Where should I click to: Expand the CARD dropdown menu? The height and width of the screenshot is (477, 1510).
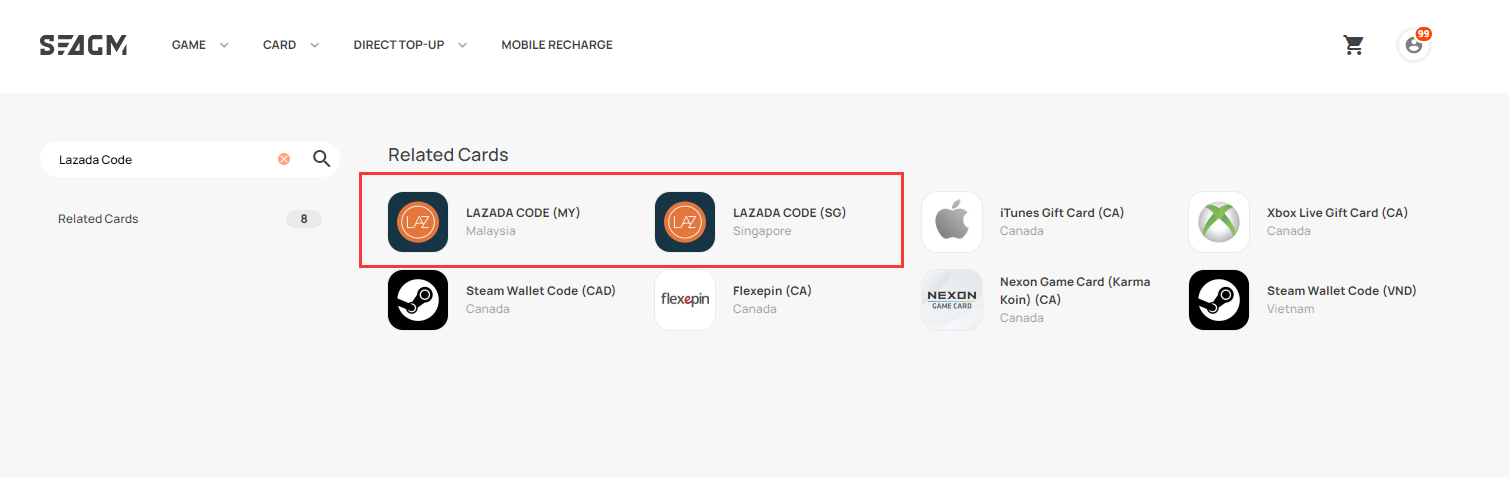click(291, 45)
